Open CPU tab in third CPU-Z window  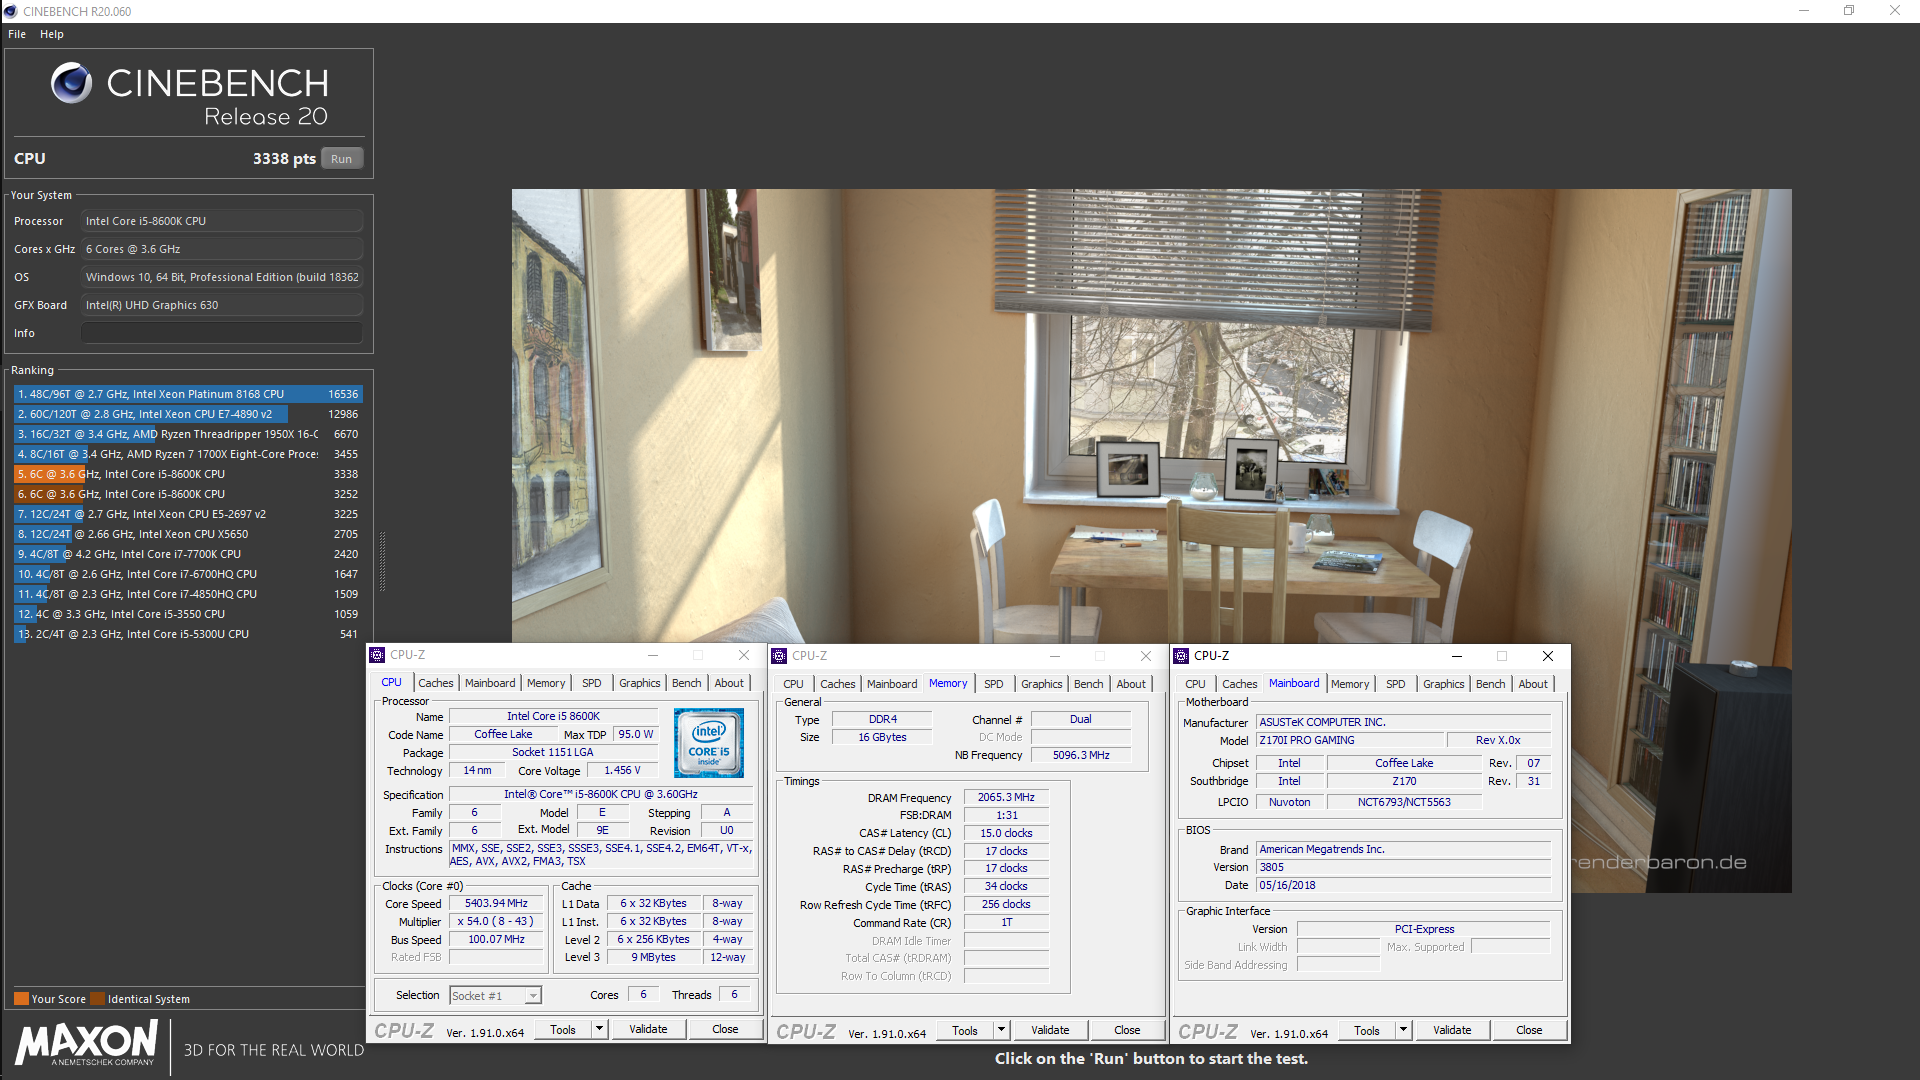pos(1195,684)
